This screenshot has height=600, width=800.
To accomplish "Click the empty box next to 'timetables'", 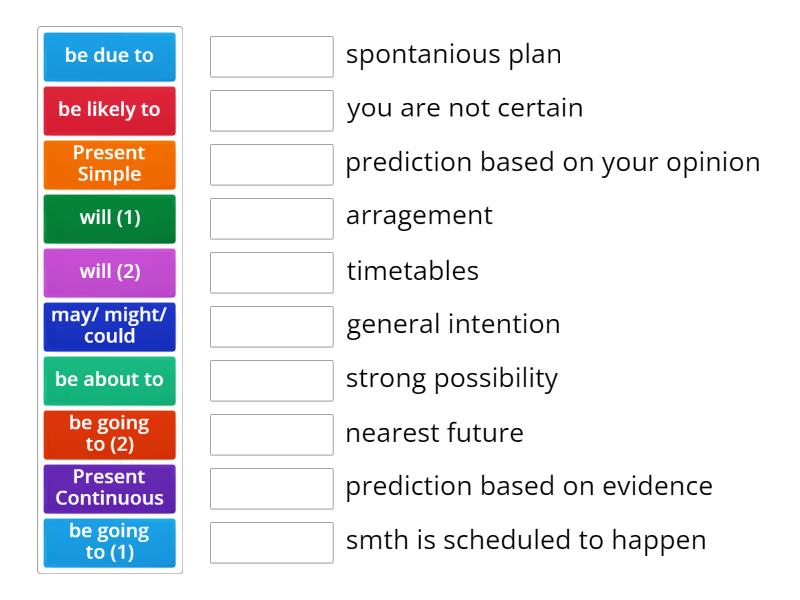I will click(271, 272).
